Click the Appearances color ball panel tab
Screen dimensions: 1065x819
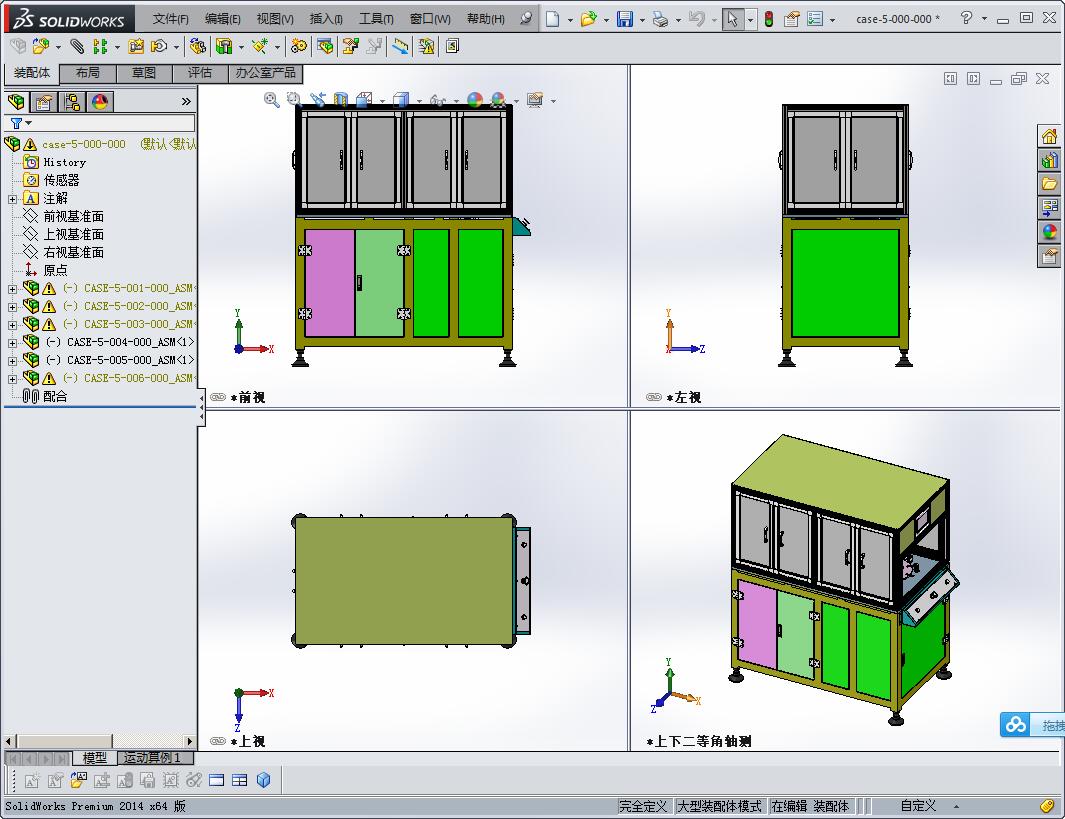click(100, 101)
